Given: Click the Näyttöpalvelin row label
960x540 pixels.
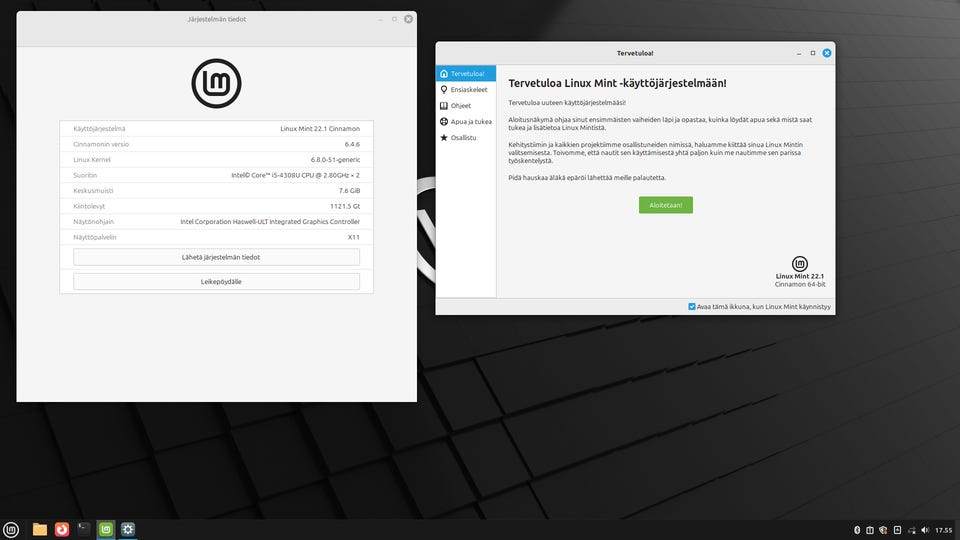Looking at the screenshot, I should (95, 237).
